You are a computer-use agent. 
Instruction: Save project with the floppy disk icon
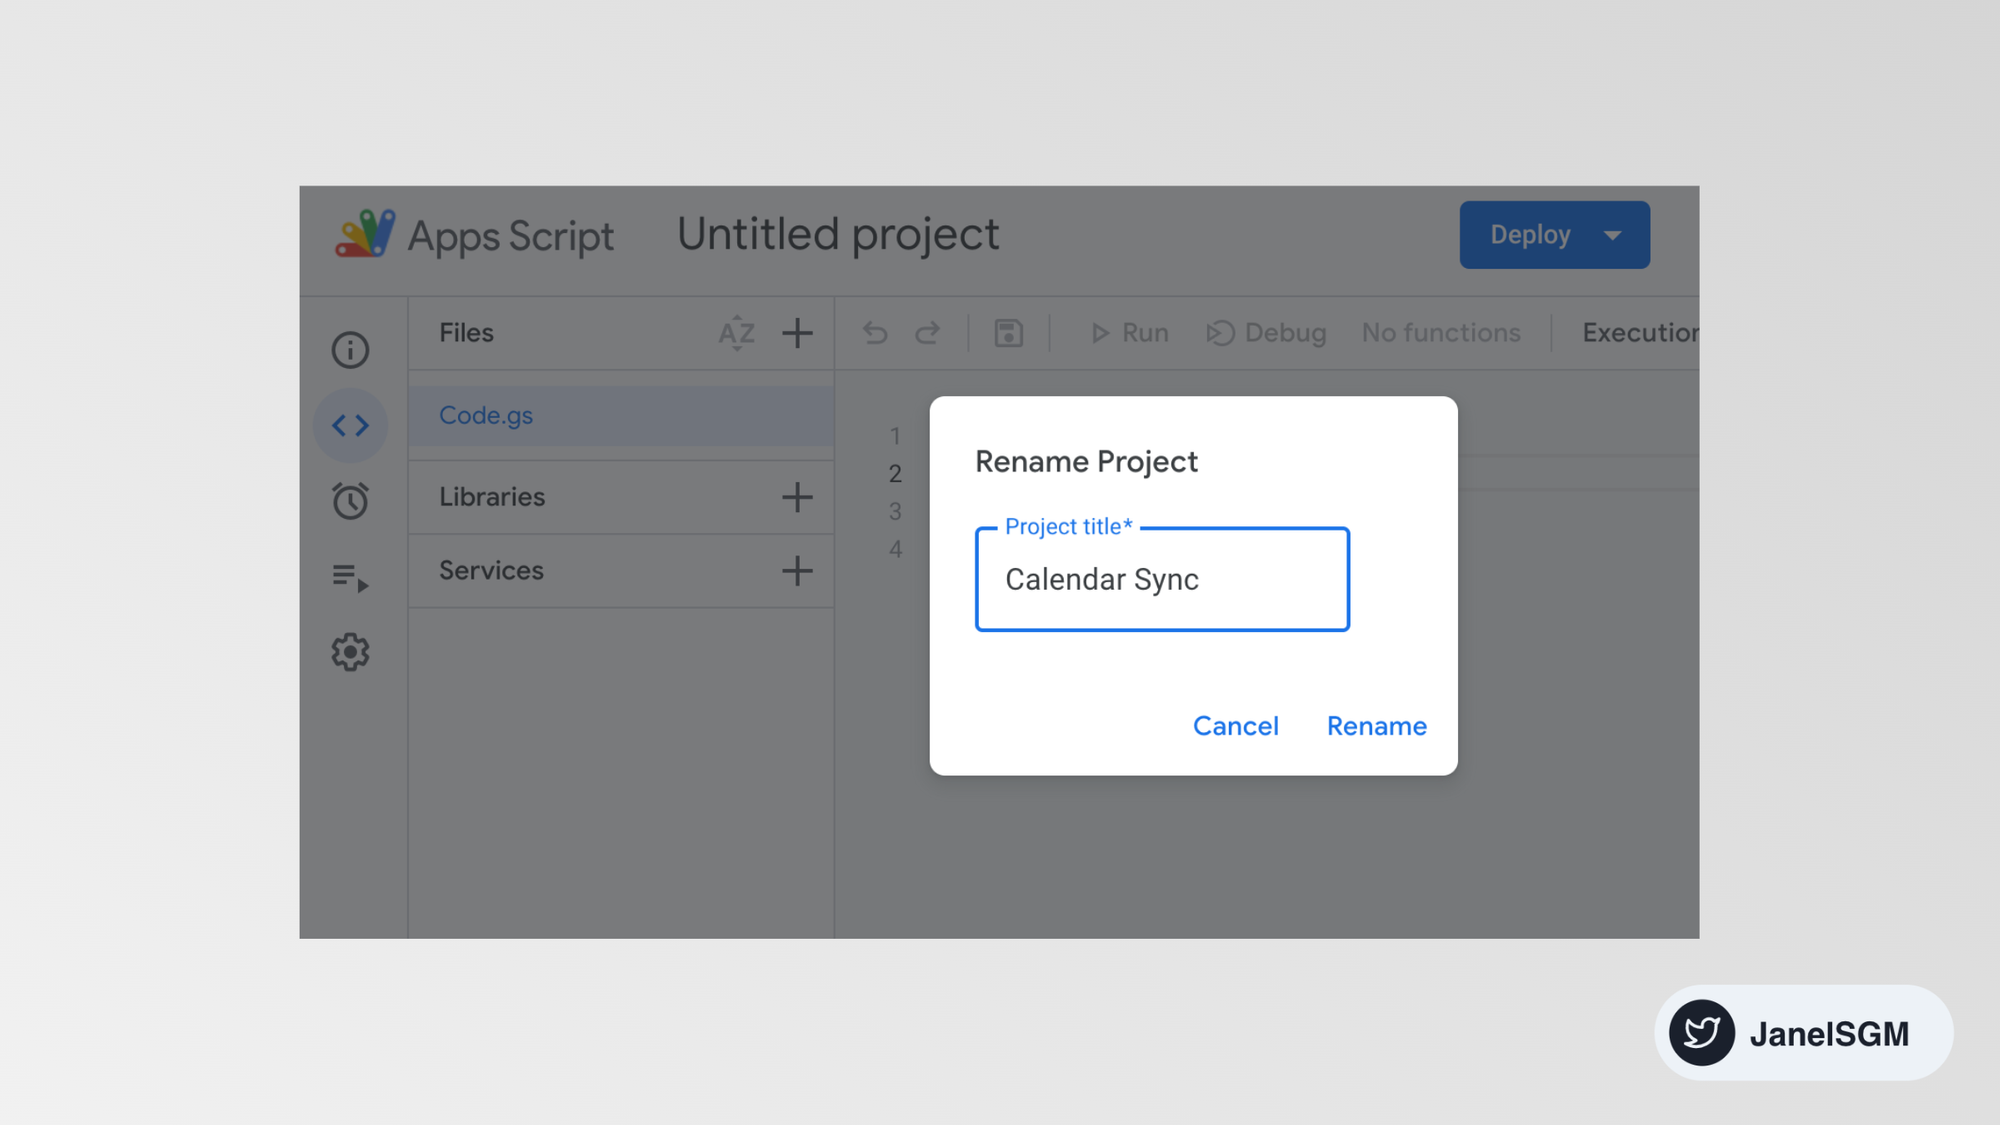[x=1008, y=333]
